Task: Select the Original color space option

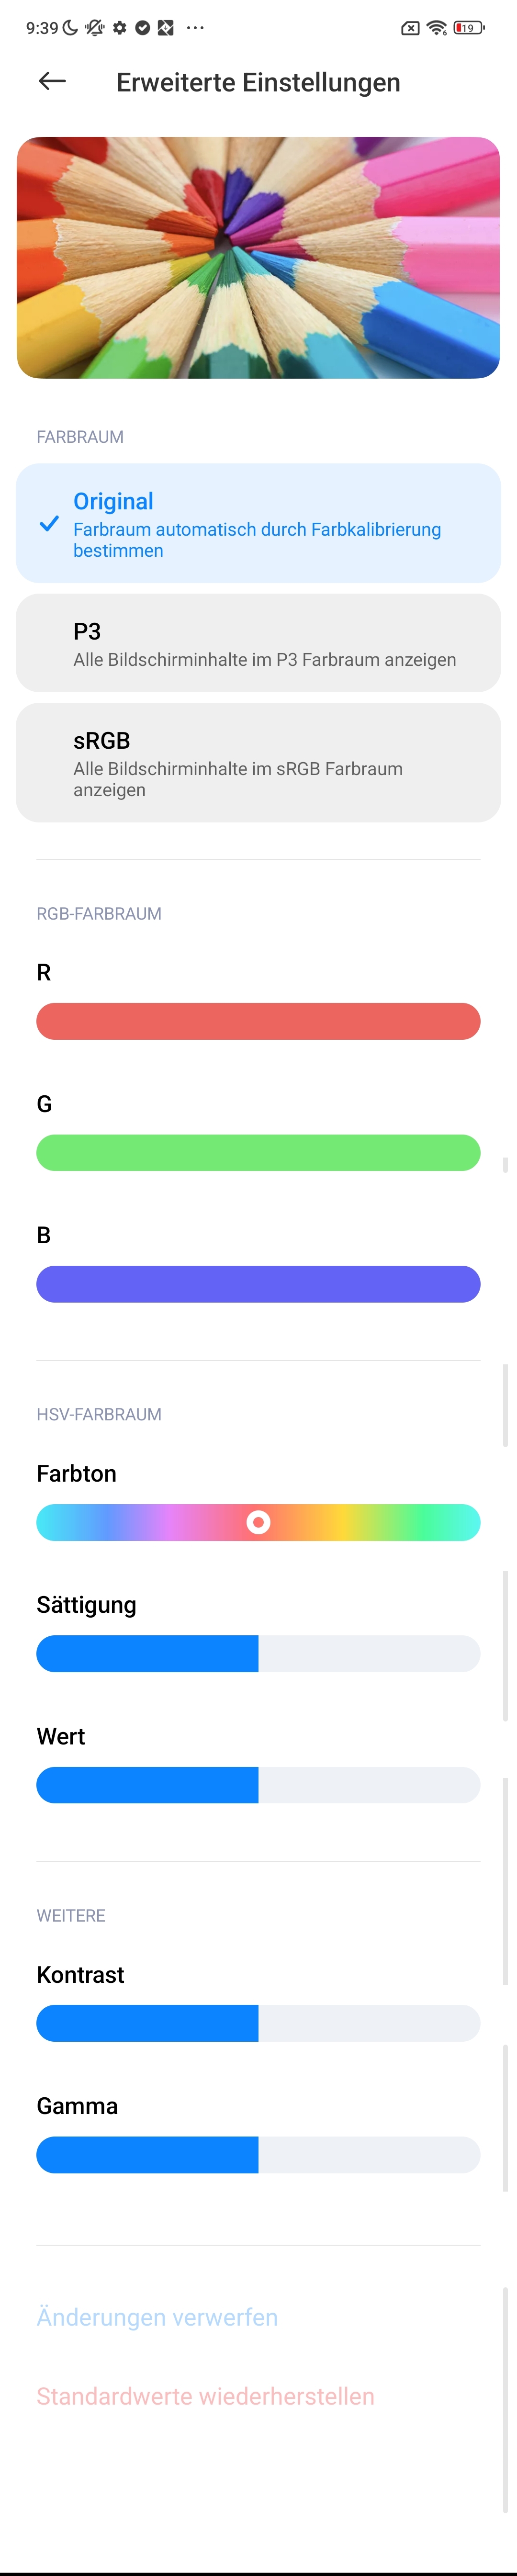Action: (x=258, y=523)
